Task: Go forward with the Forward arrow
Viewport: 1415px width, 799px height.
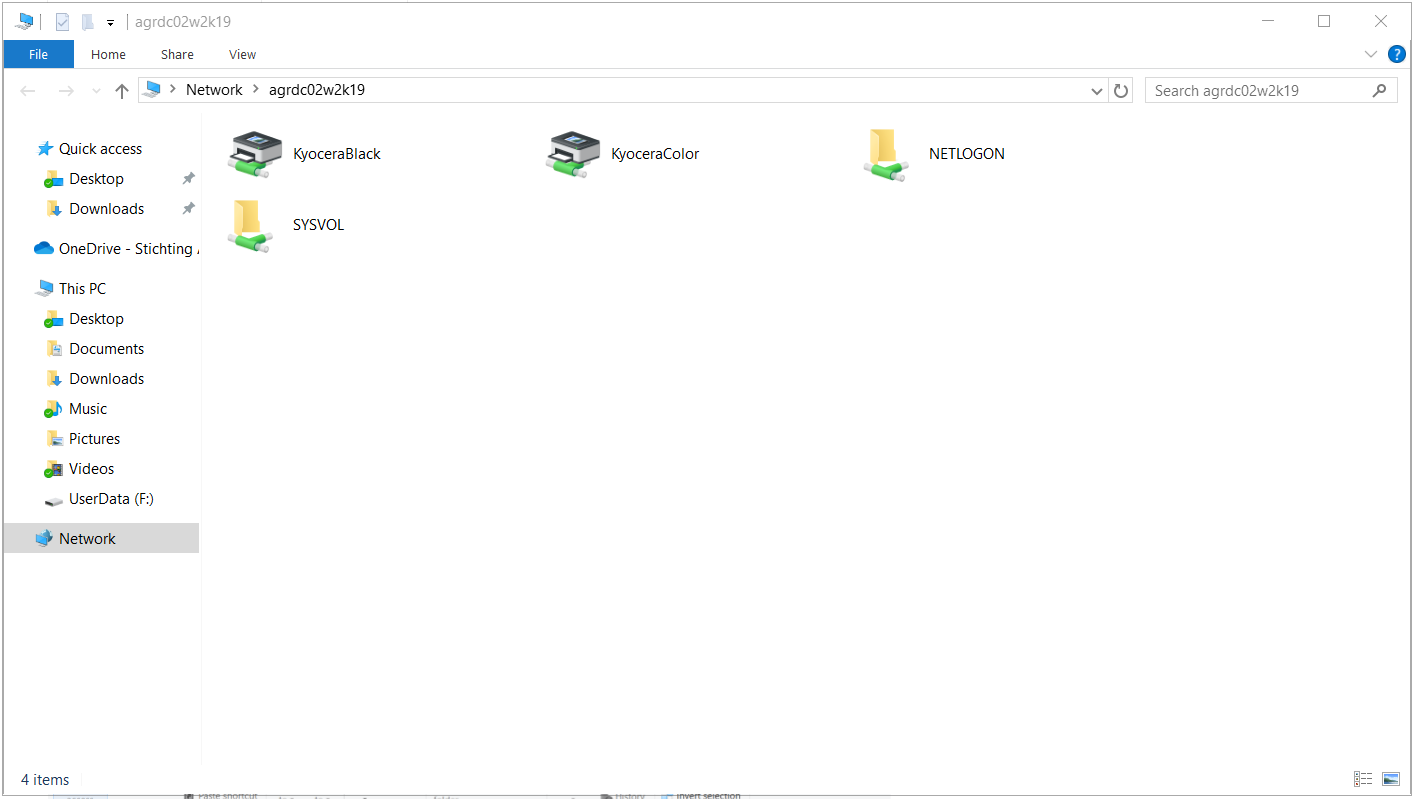Action: [66, 91]
